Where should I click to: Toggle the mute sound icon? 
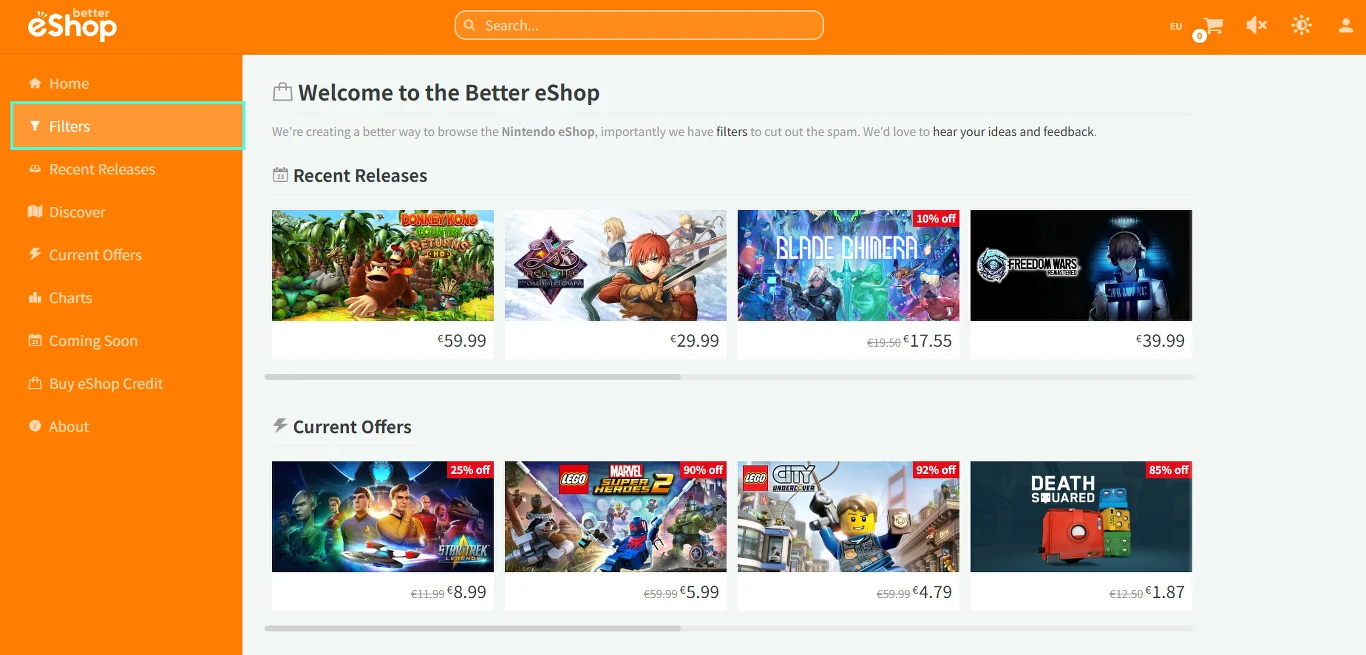[1257, 25]
